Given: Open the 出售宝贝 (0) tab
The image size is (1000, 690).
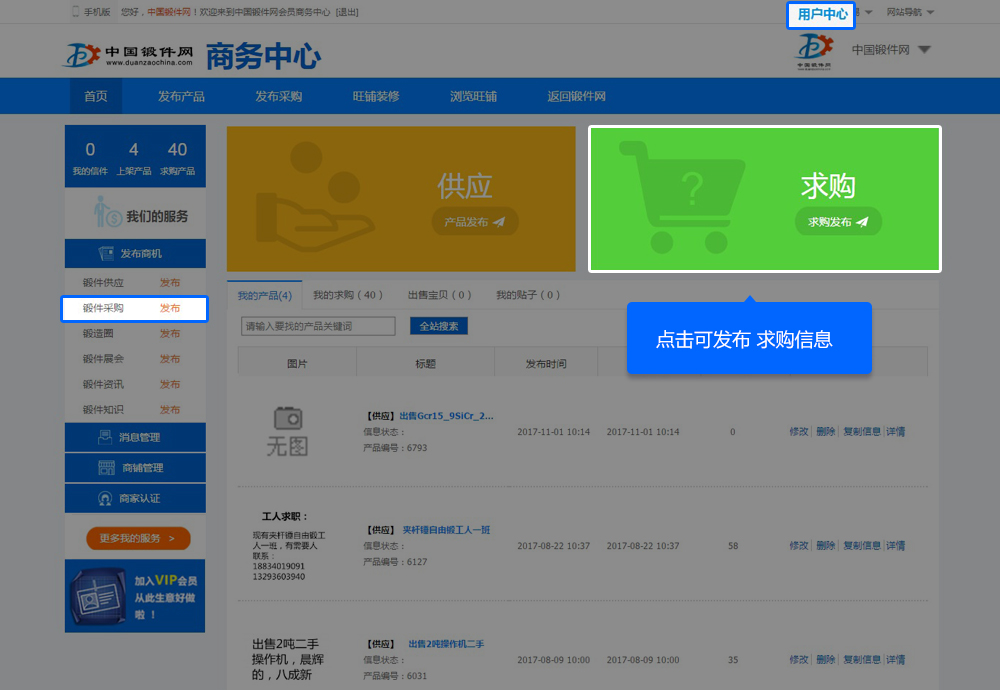Looking at the screenshot, I should click(x=439, y=295).
